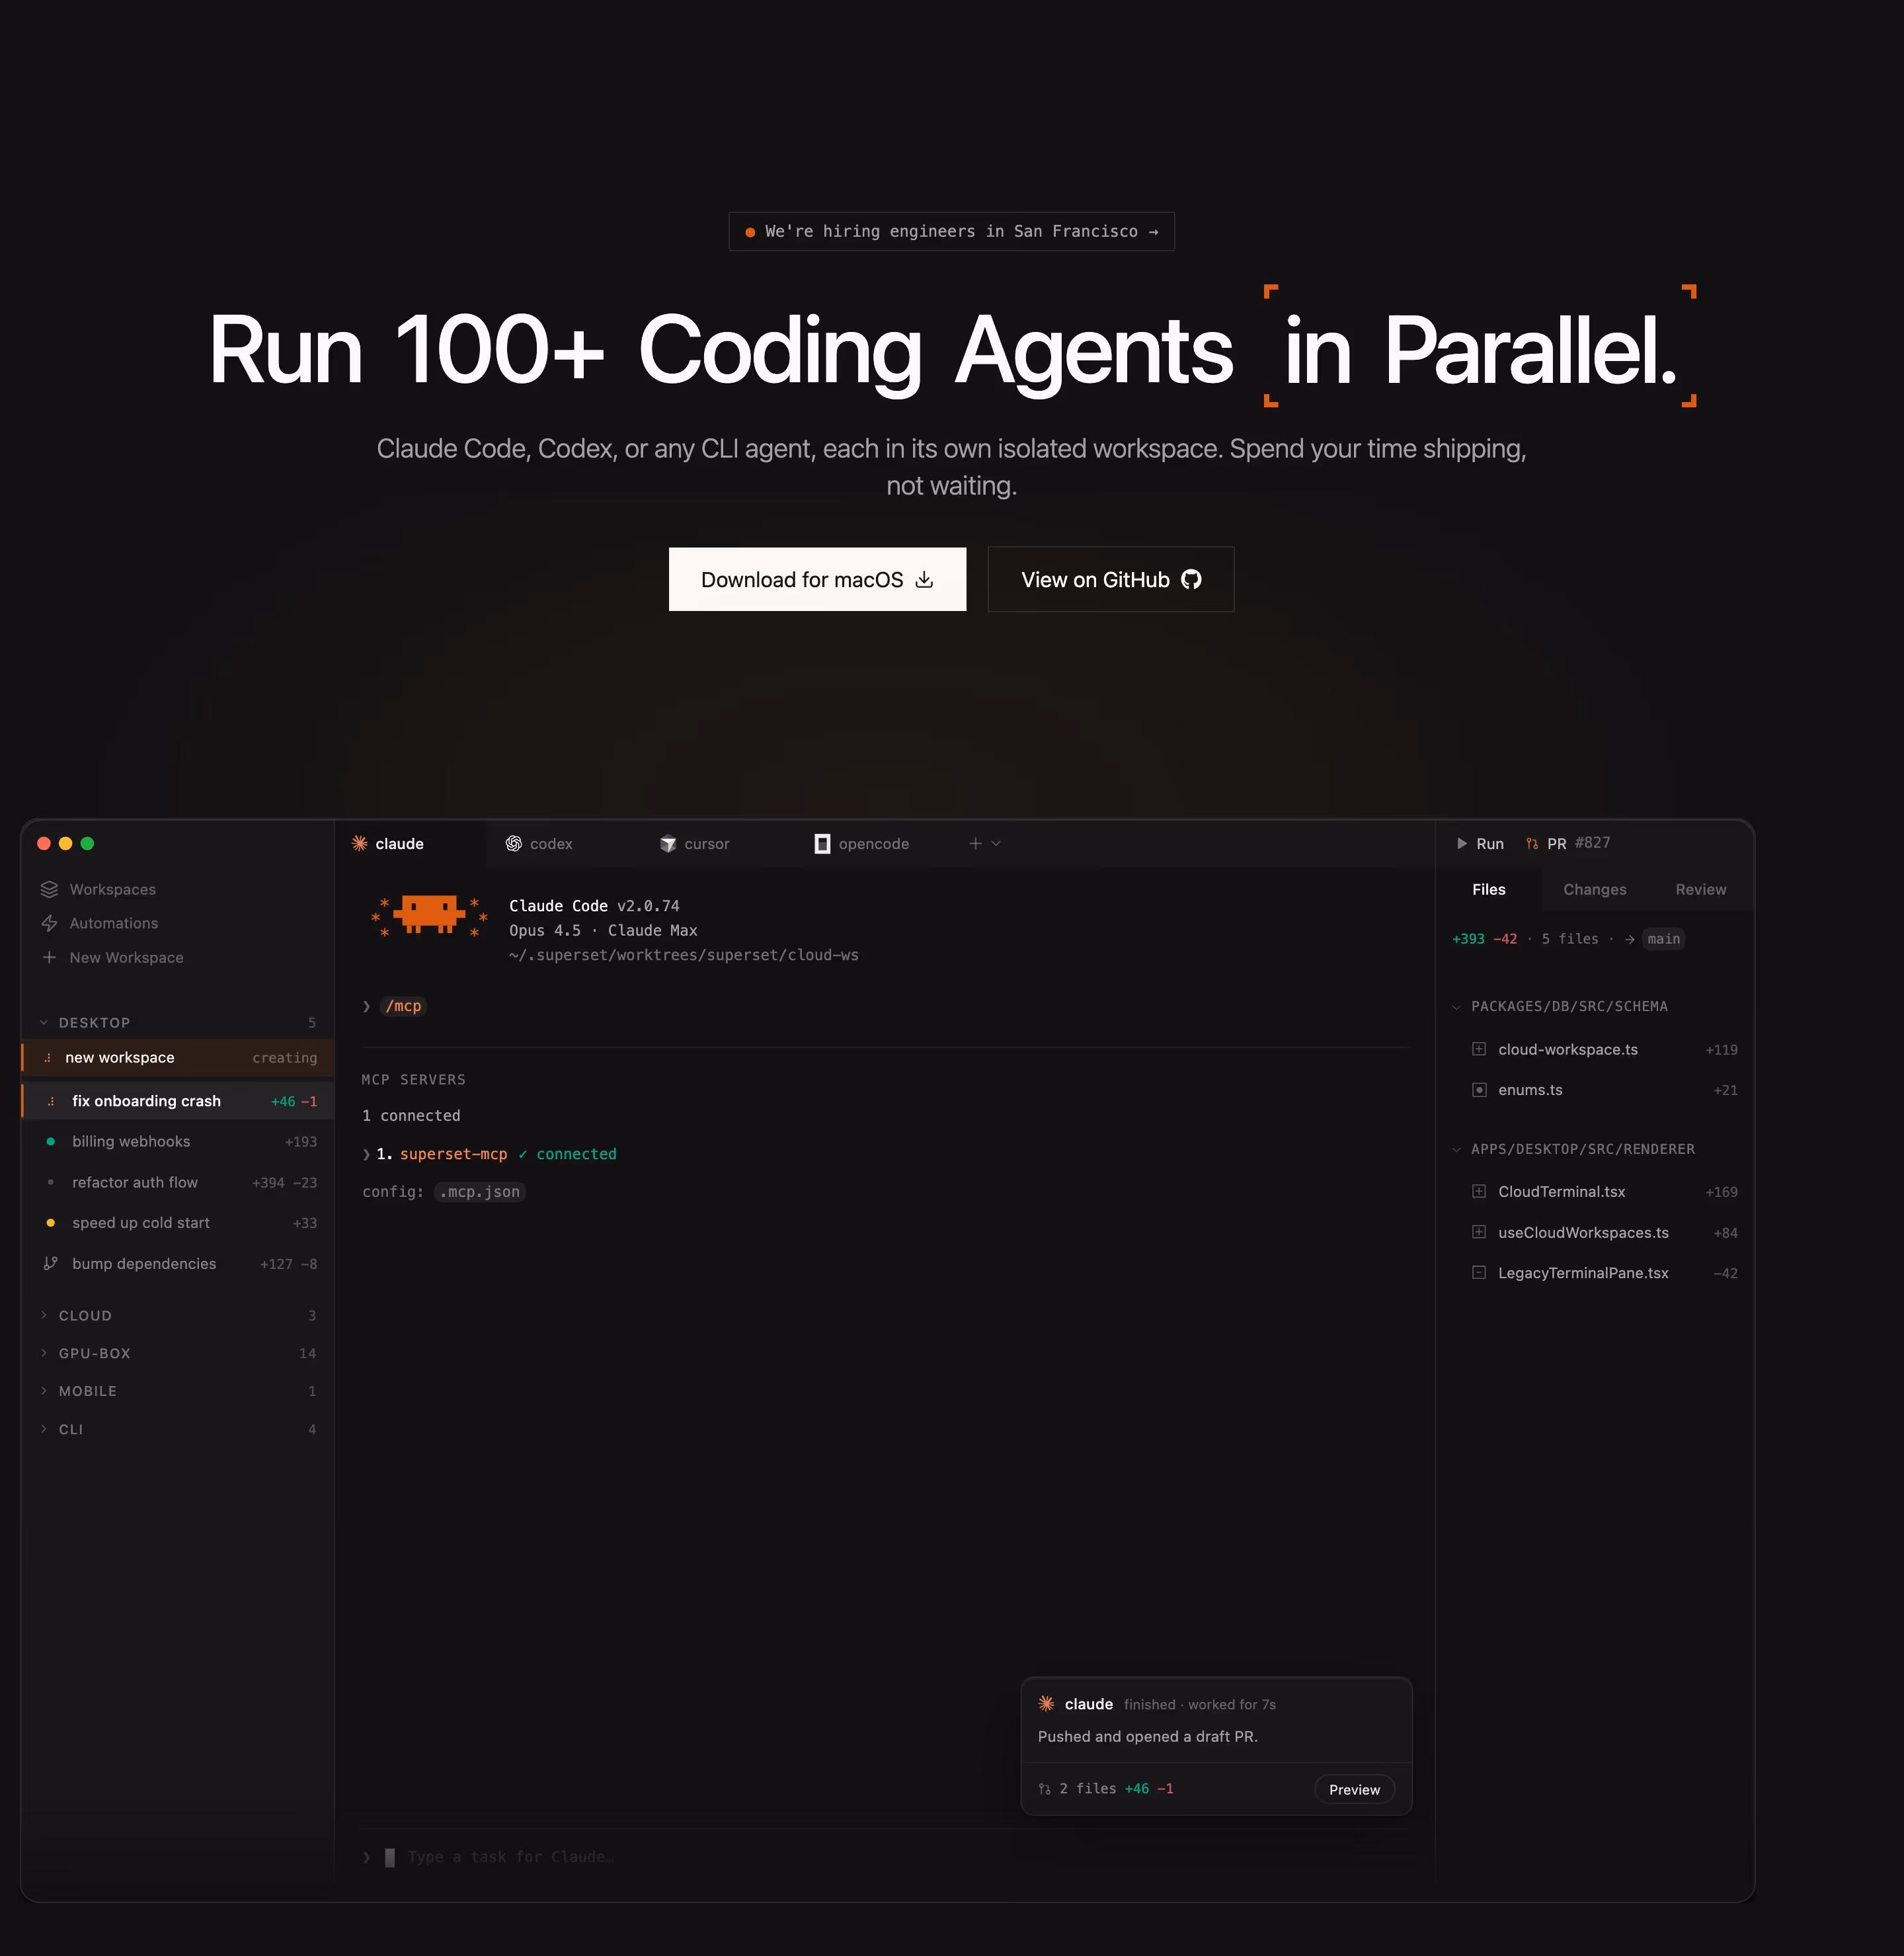Open CloudTerminal.tsx in file list

[1596, 1191]
